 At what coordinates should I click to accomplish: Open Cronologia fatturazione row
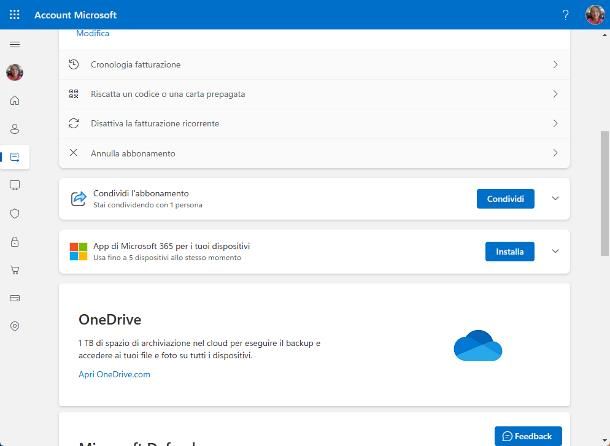point(314,65)
